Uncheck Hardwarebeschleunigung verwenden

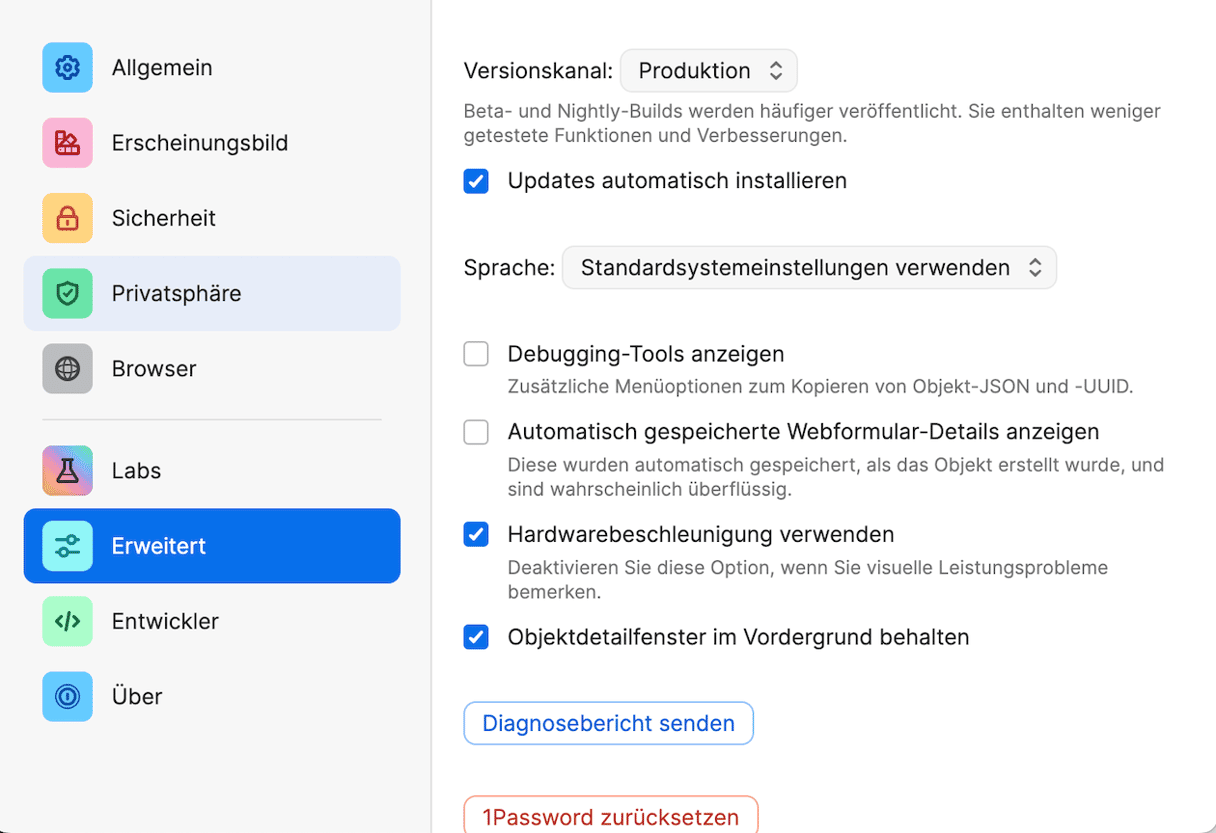coord(476,534)
